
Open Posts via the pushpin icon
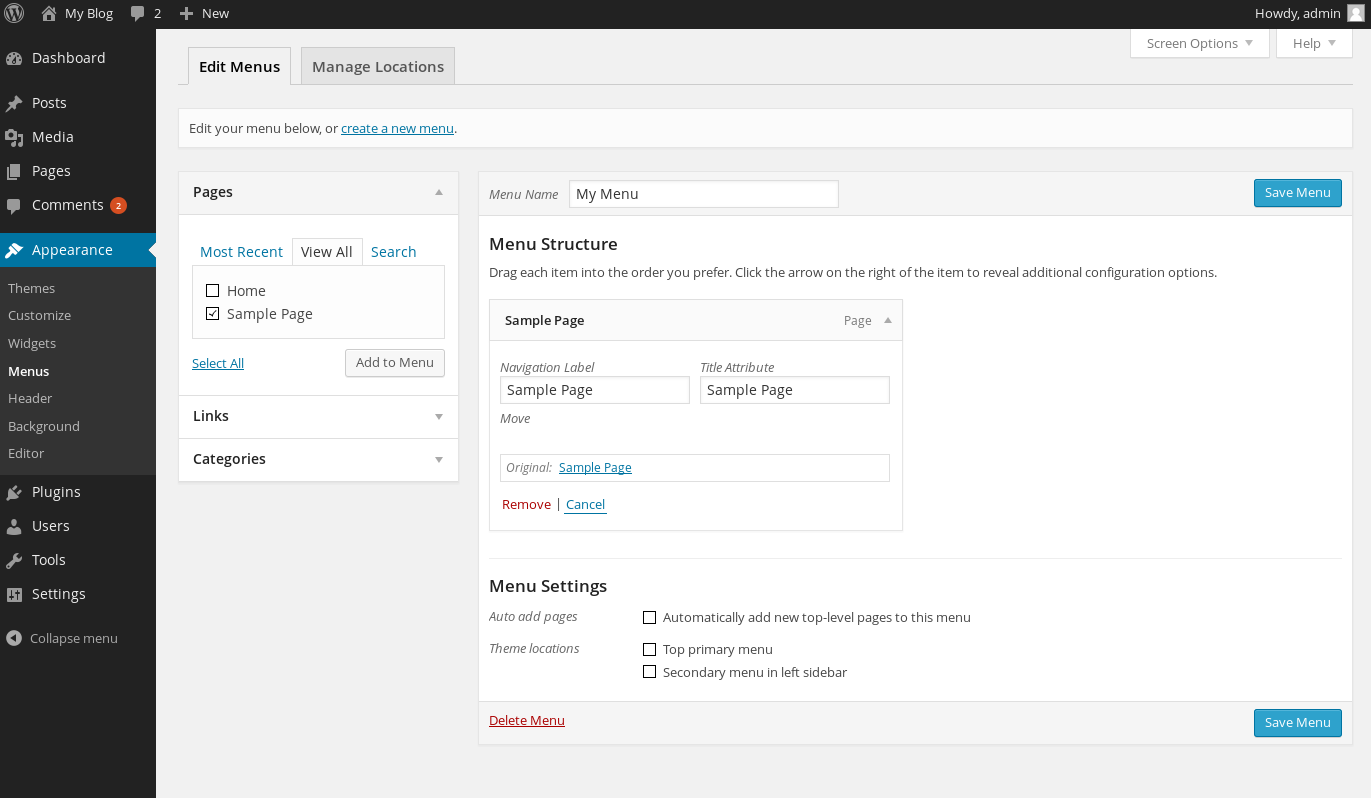[14, 103]
